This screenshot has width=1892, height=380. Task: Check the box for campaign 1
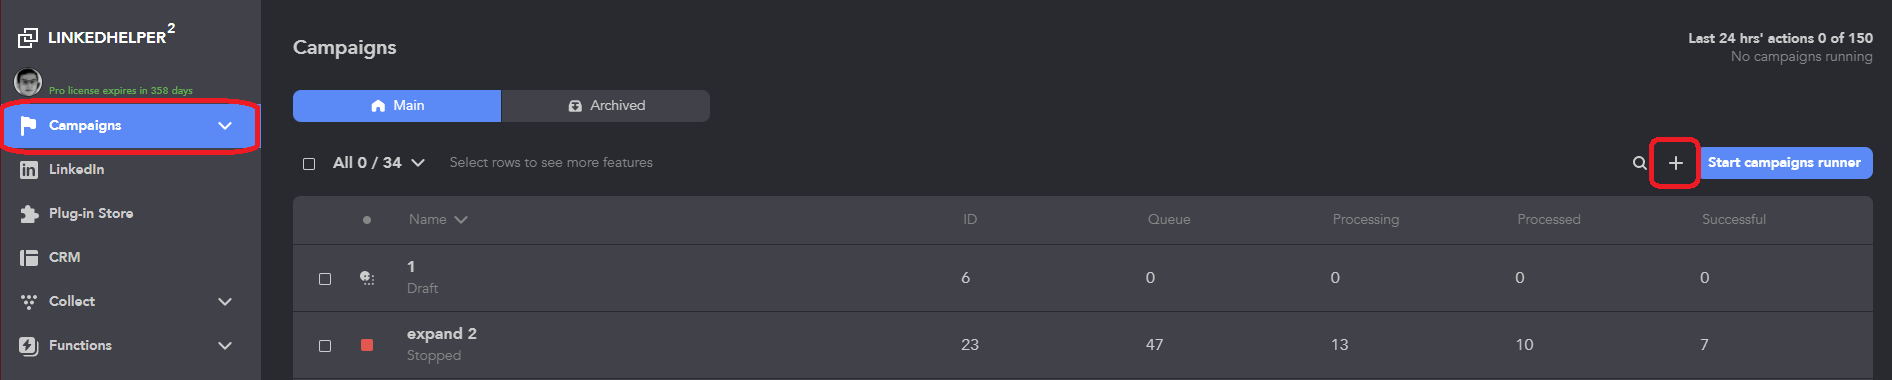click(x=325, y=279)
